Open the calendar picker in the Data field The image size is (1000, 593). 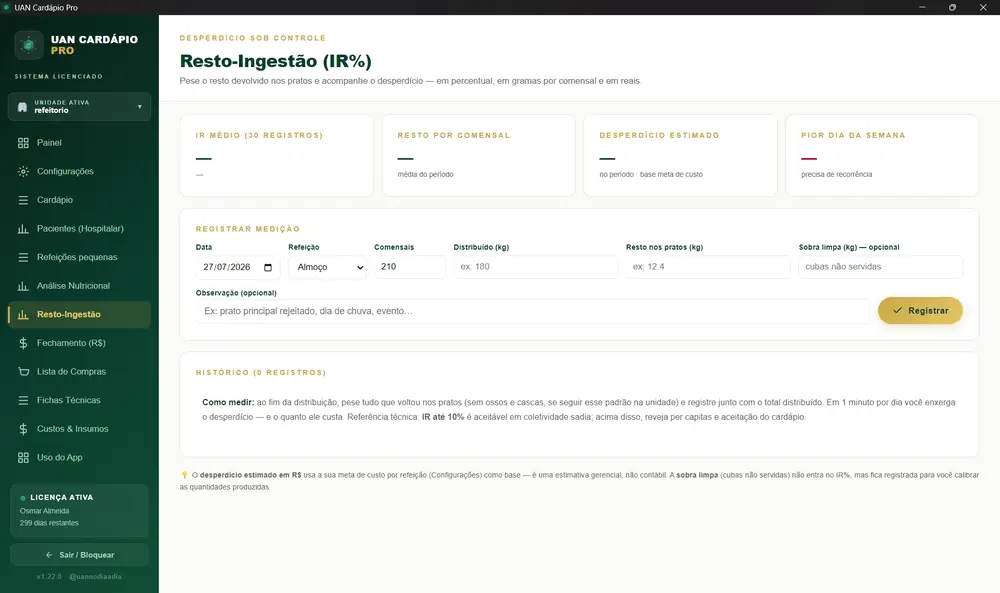point(268,267)
